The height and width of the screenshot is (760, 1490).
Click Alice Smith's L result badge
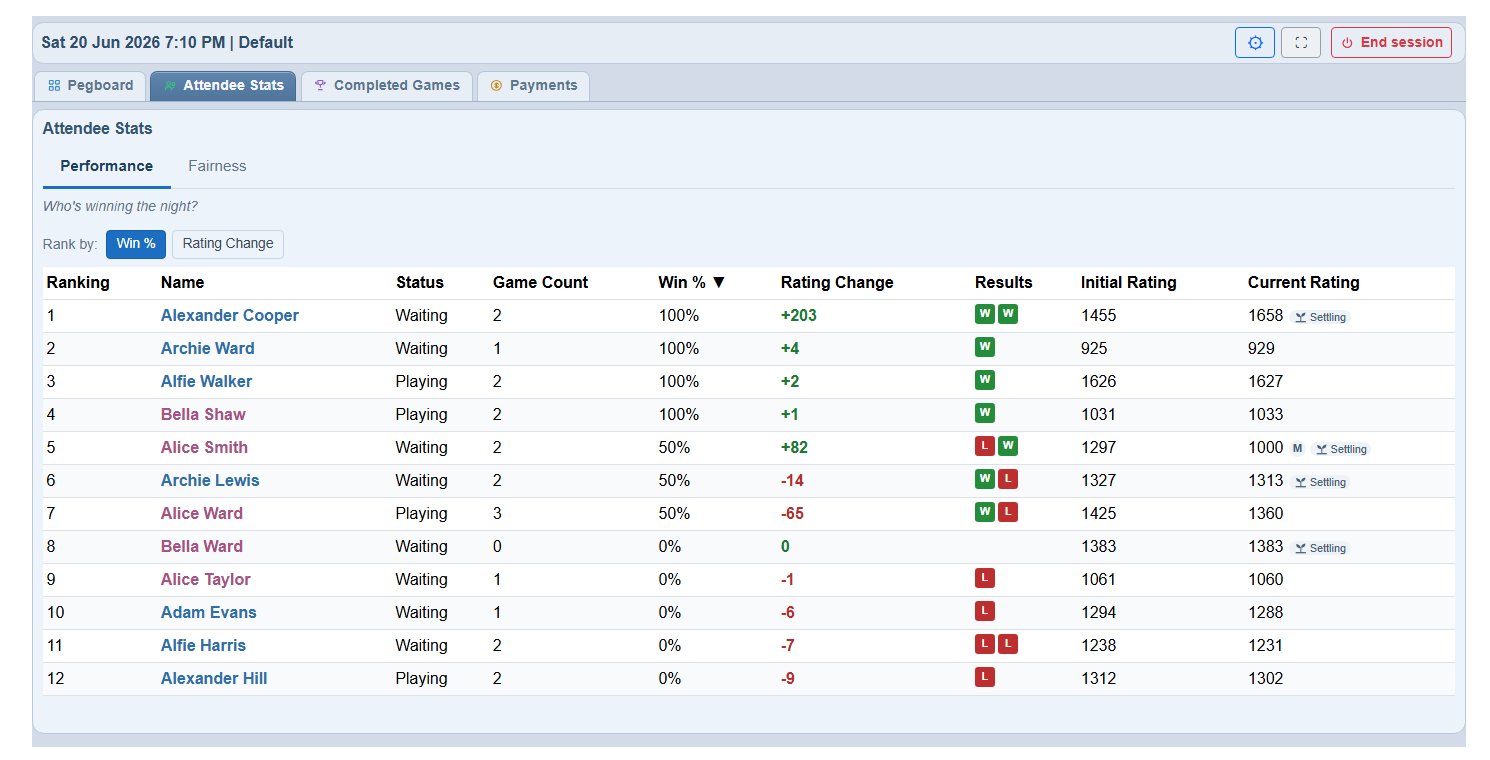click(x=985, y=446)
